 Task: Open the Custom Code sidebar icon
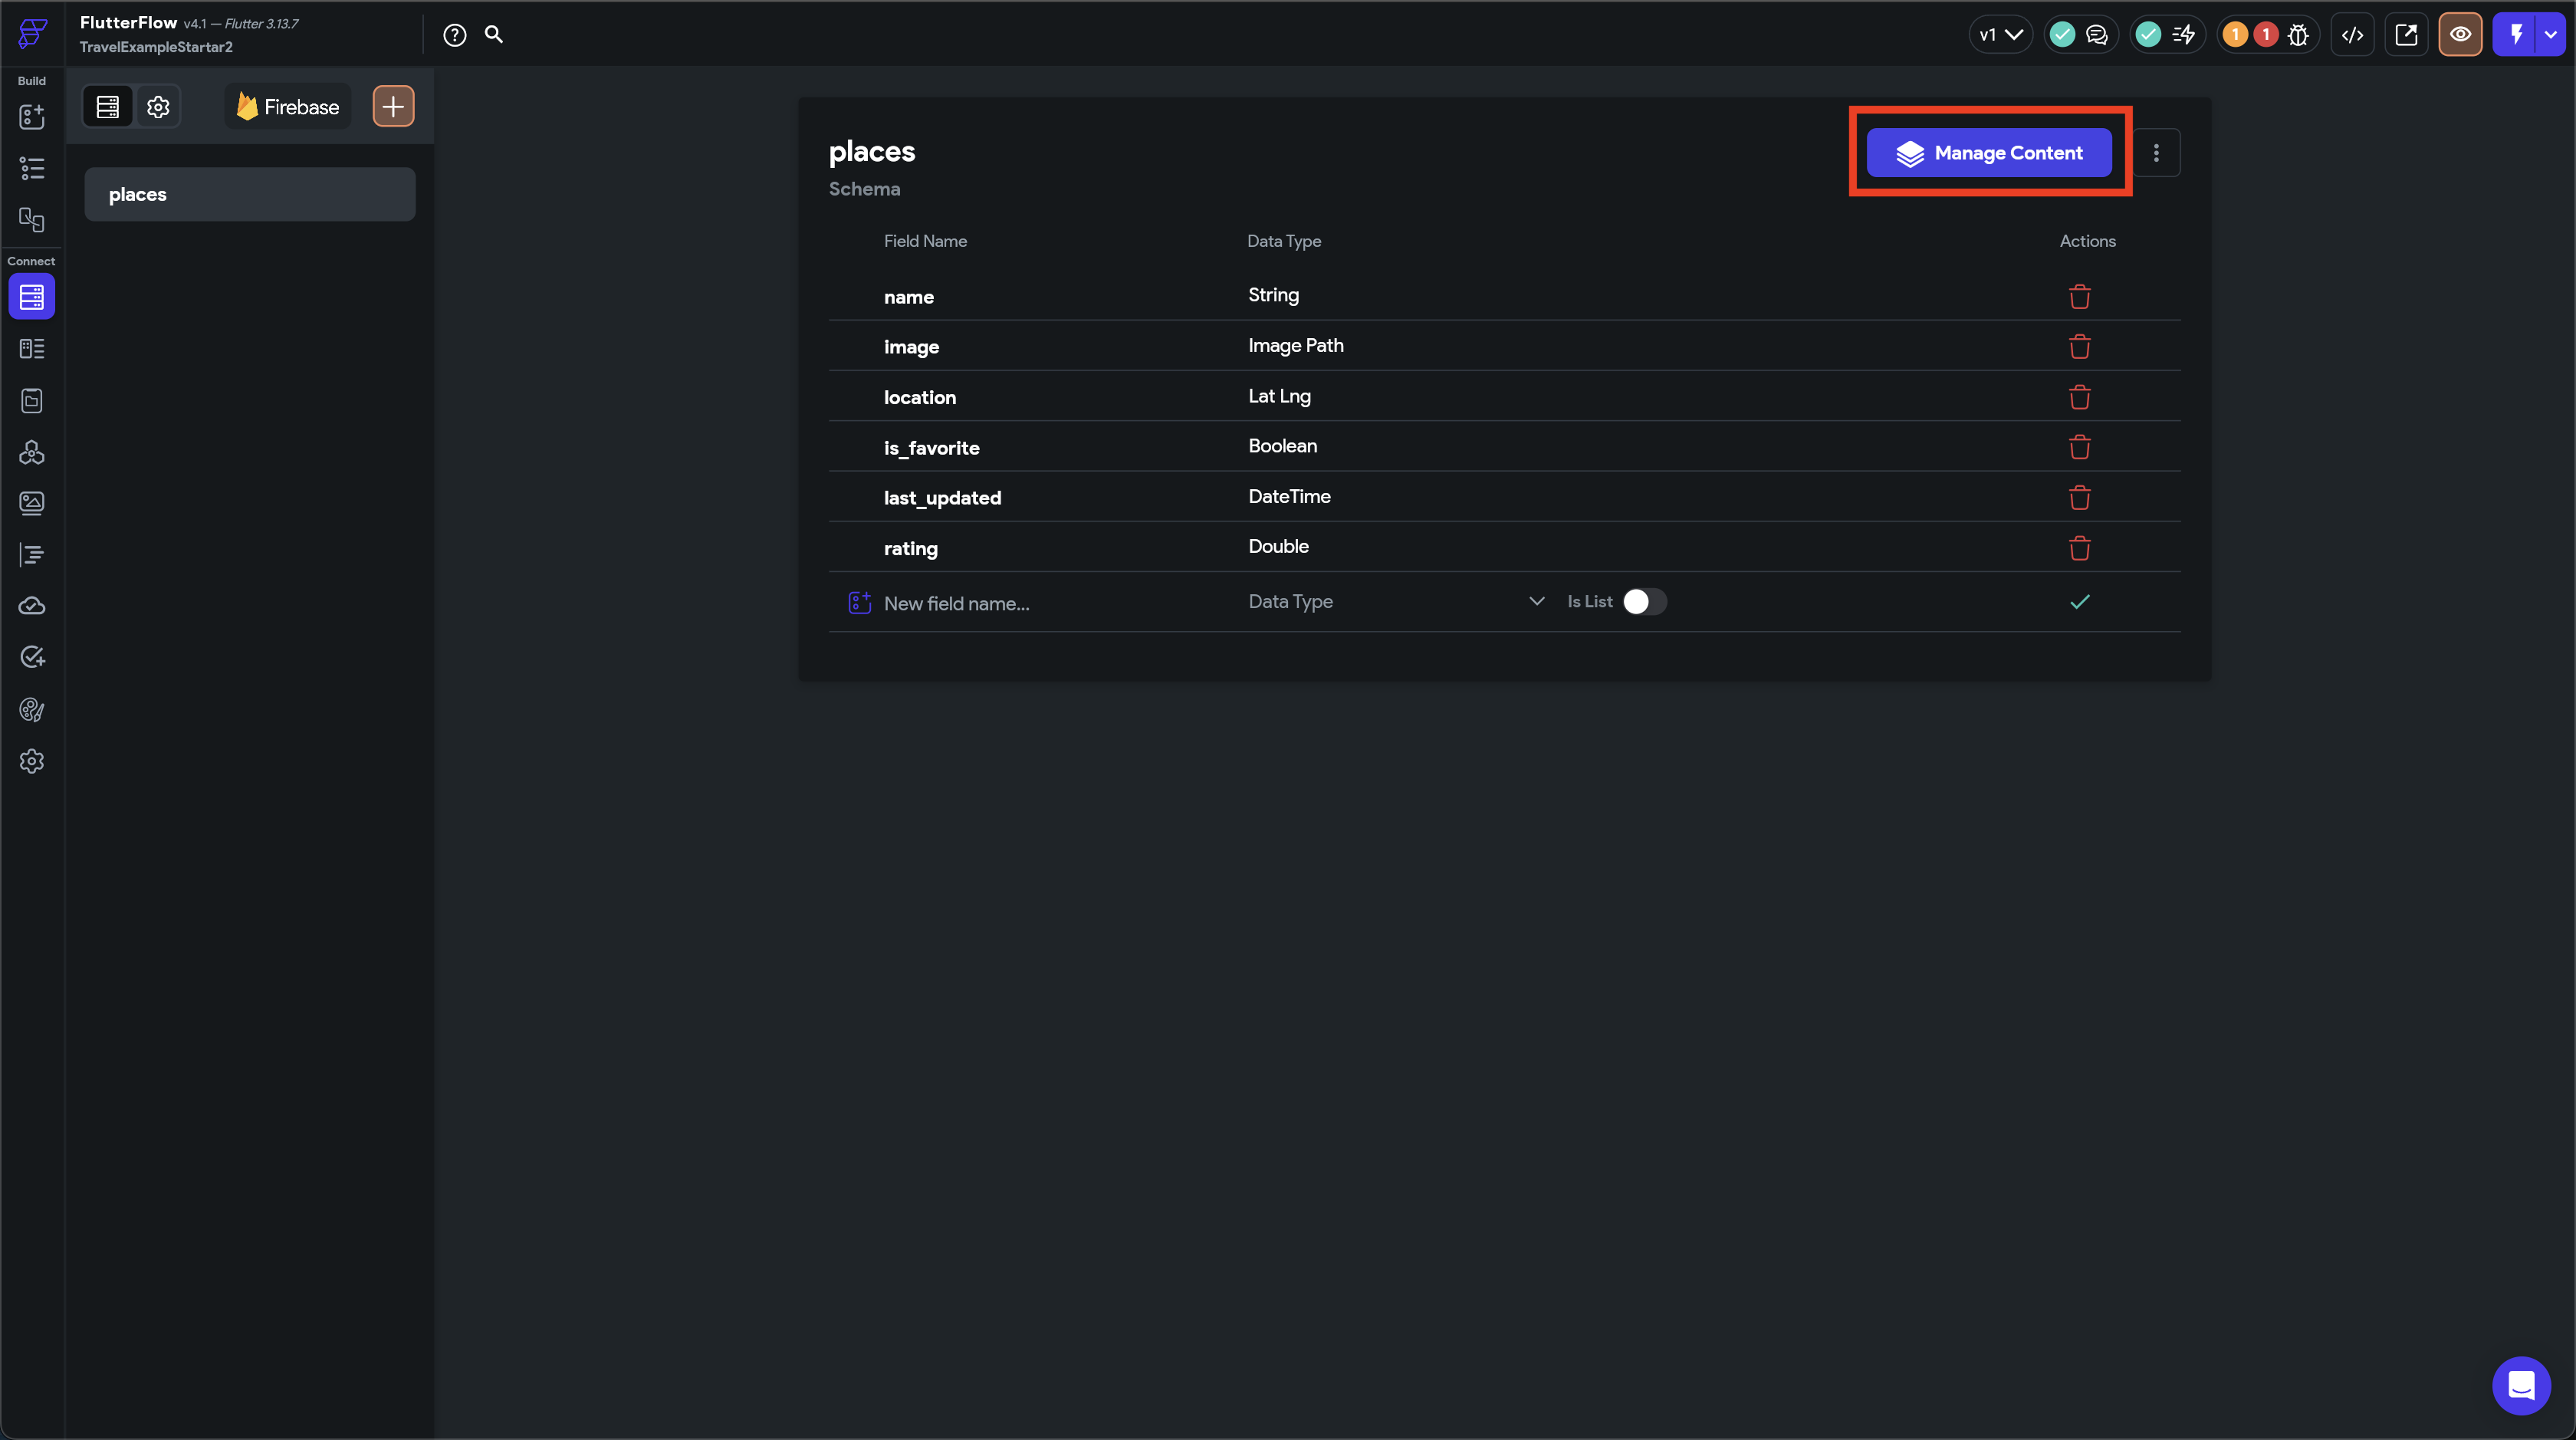[32, 555]
